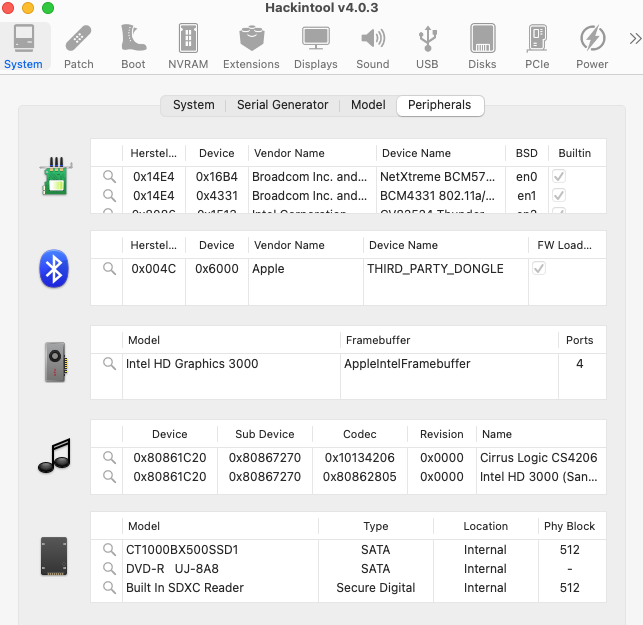Select the 0x4331 device cell
This screenshot has height=625, width=643.
(217, 196)
